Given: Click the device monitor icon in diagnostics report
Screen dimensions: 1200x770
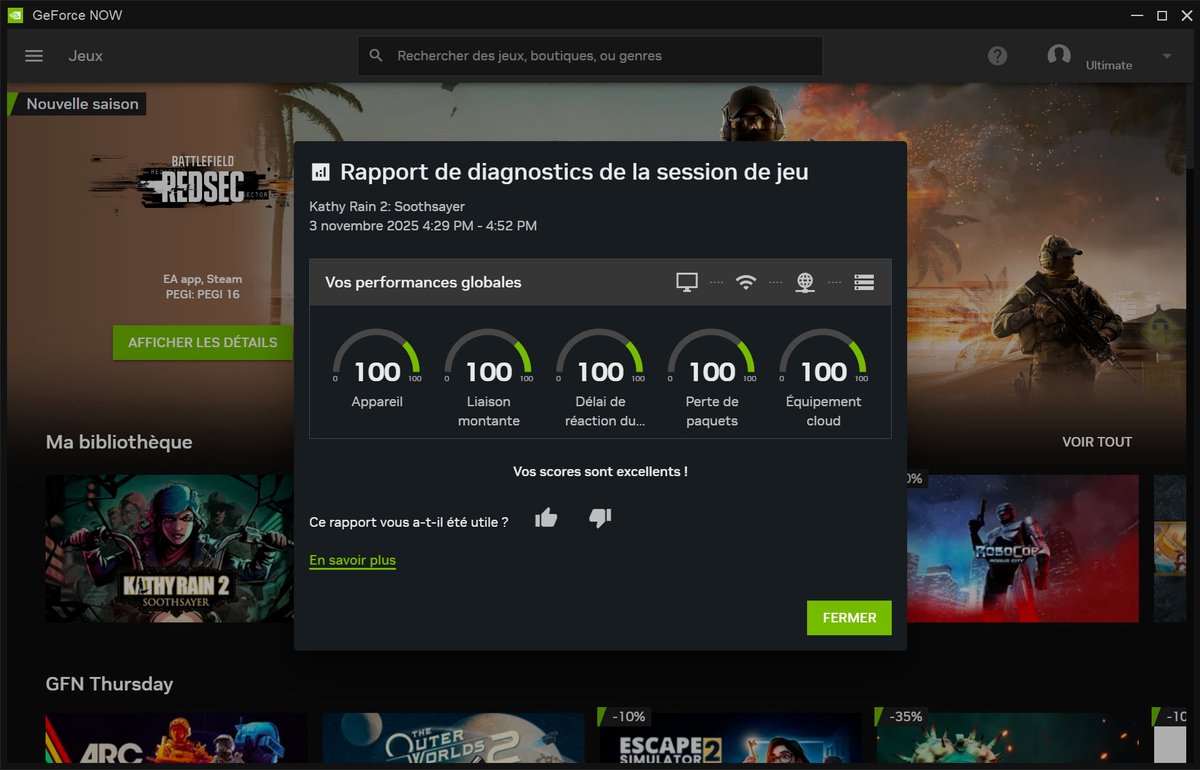Looking at the screenshot, I should point(687,282).
